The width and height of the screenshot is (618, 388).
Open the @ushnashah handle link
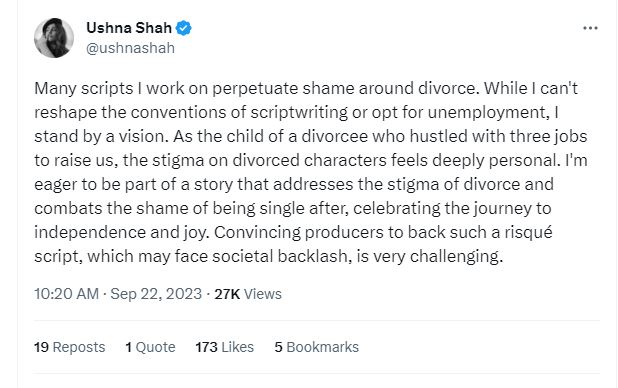coord(130,48)
